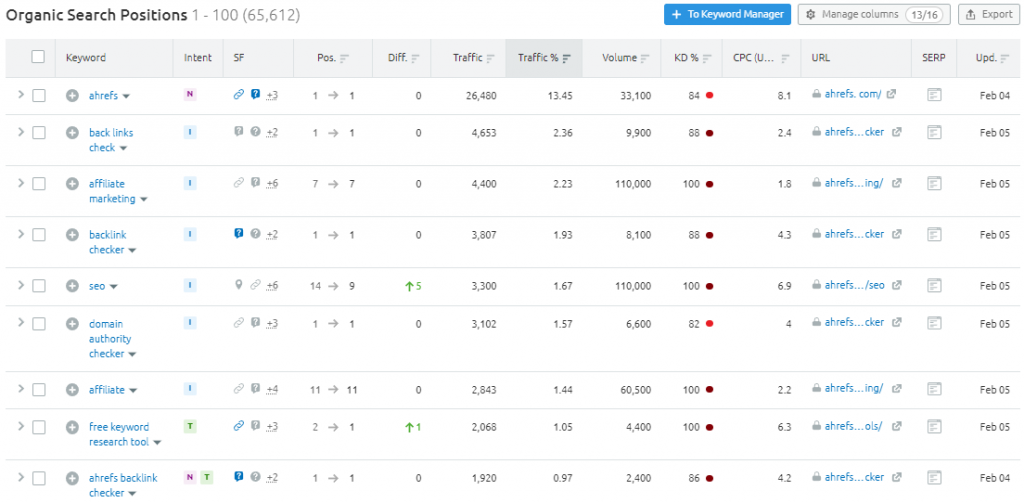Screen dimensions: 1024x503
Task: Expand the 'ahrefs' row chevron
Action: [20, 95]
